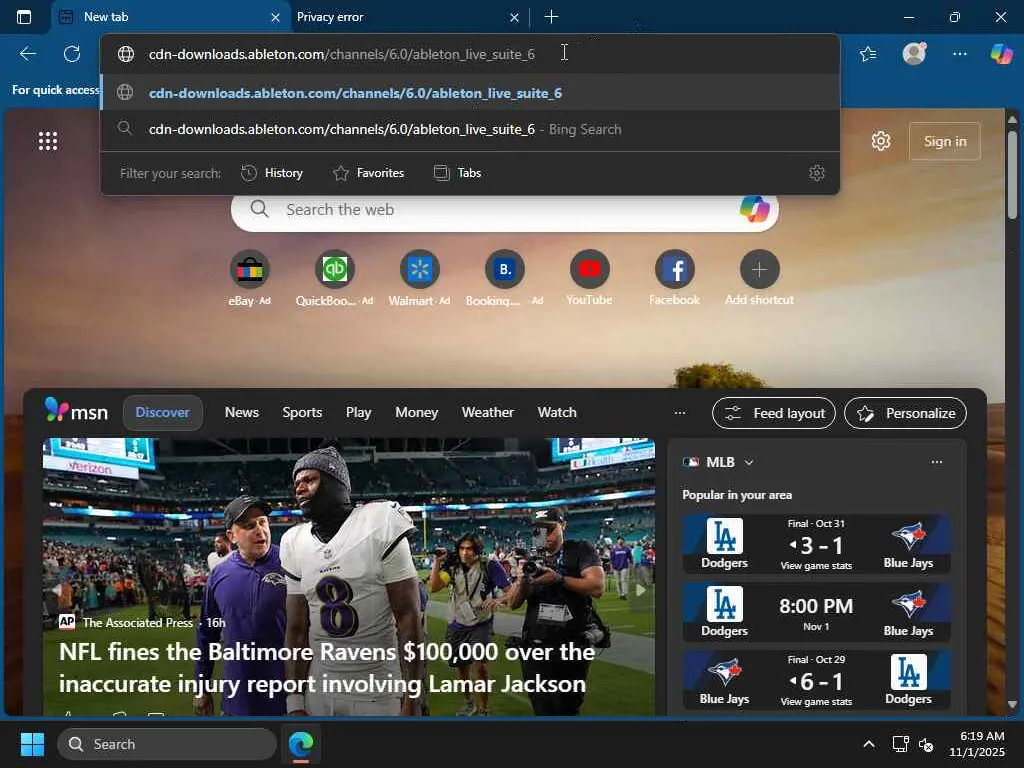Open MLB card more options
This screenshot has height=768, width=1024.
point(936,462)
